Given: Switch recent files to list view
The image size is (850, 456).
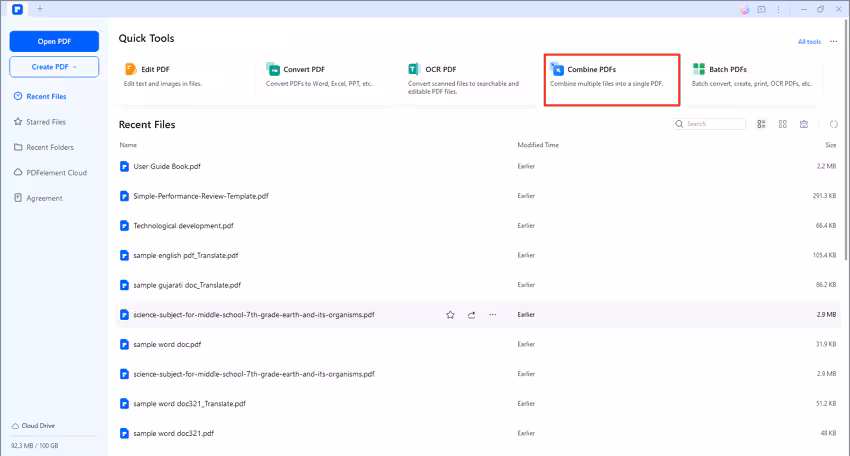Looking at the screenshot, I should click(x=762, y=124).
